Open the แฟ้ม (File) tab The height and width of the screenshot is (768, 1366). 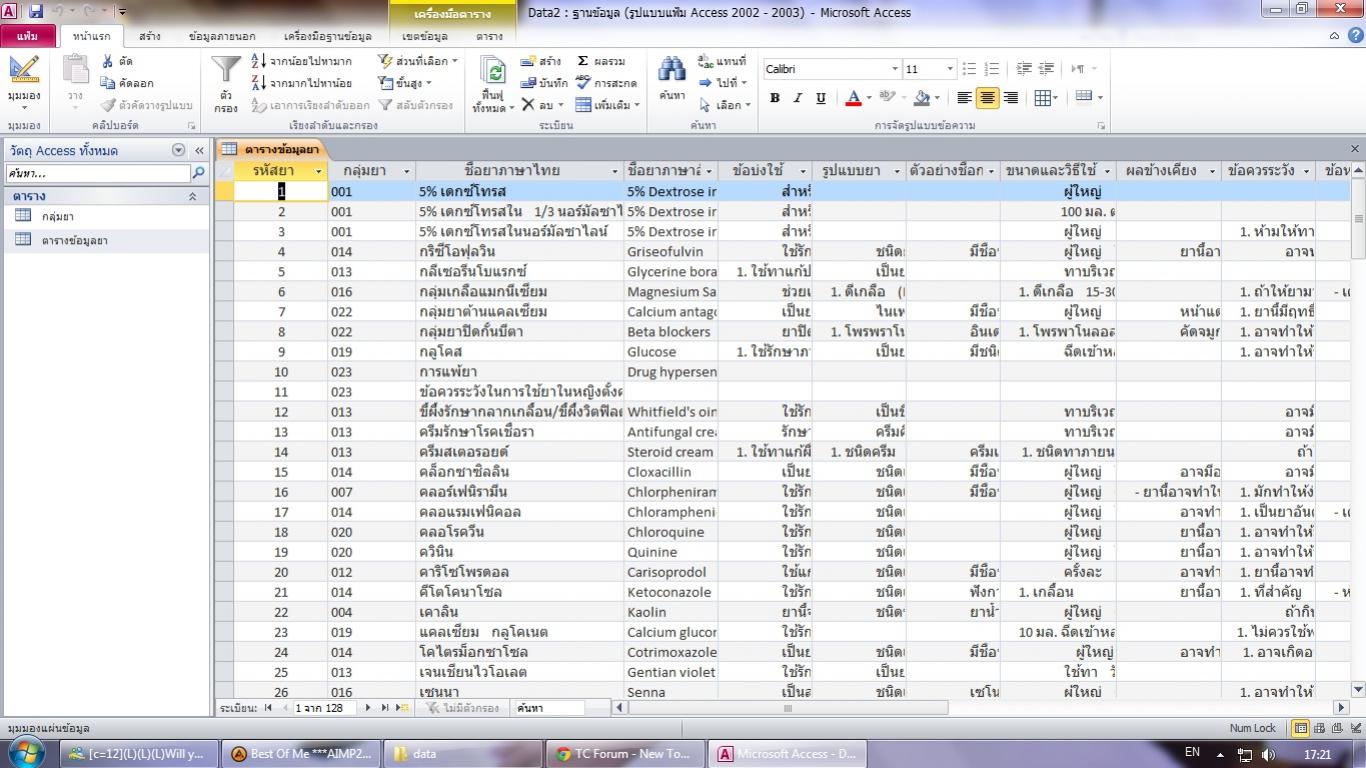click(x=27, y=36)
